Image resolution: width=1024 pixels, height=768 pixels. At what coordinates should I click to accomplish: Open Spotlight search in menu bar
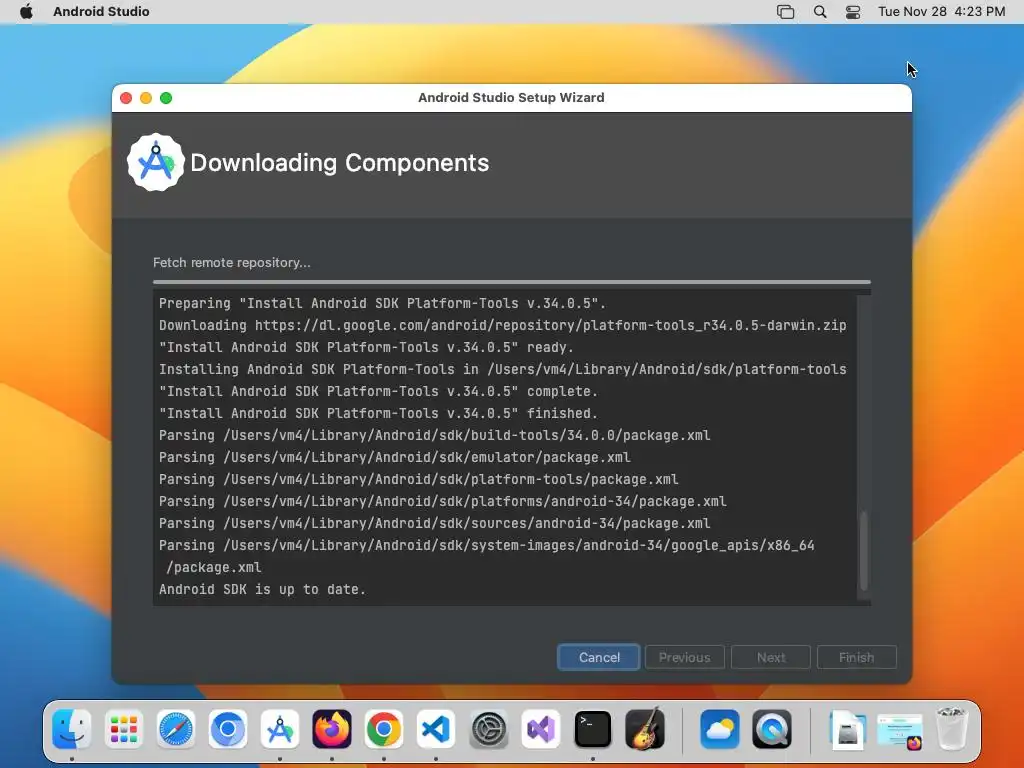point(820,12)
